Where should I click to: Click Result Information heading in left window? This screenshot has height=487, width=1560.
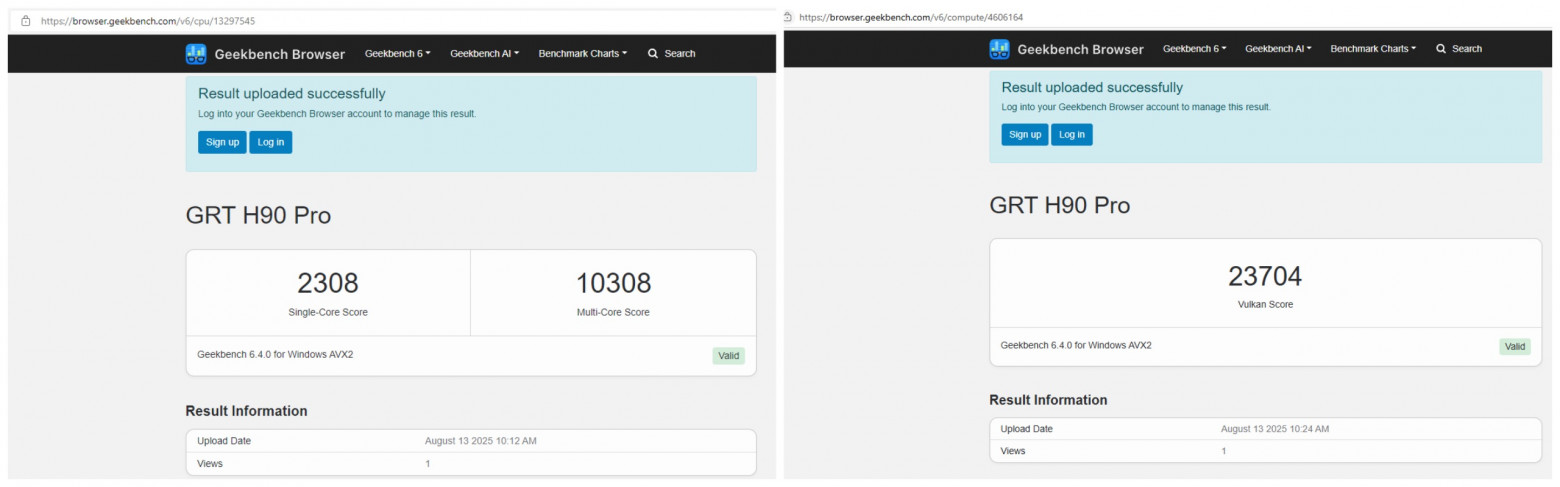247,411
